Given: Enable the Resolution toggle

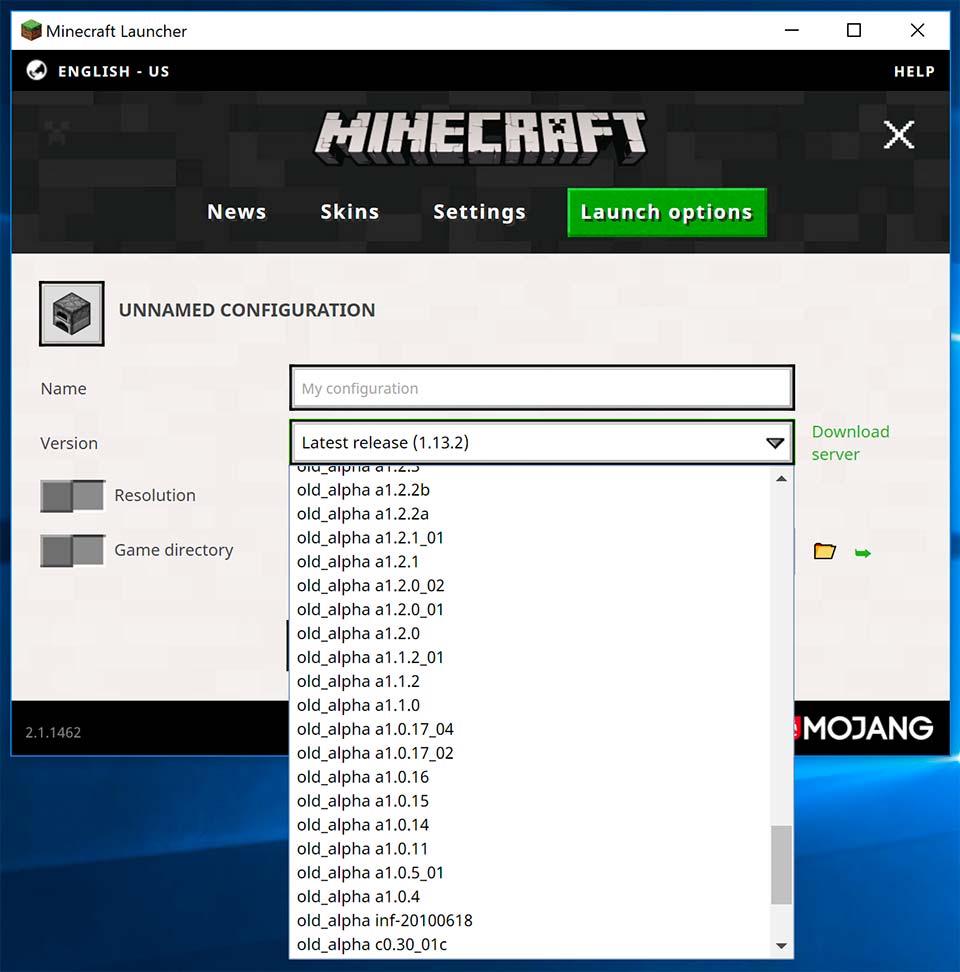Looking at the screenshot, I should (71, 495).
